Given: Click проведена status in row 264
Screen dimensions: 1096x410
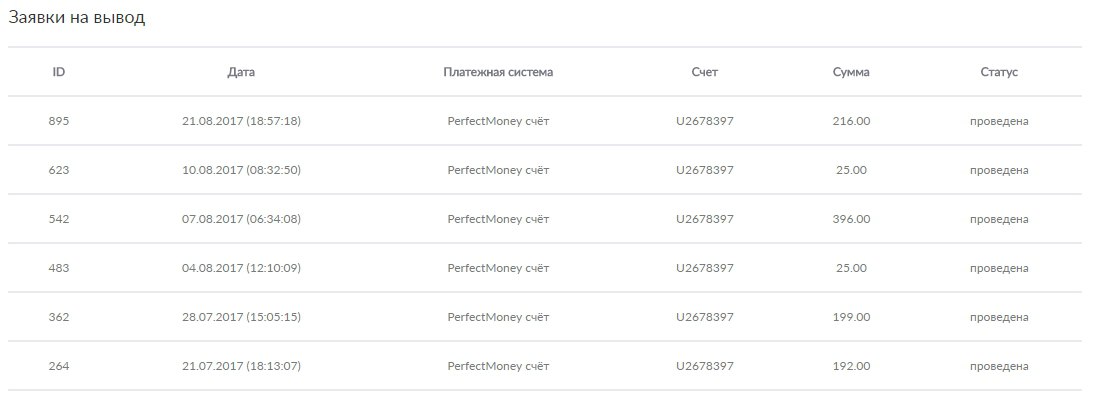Looking at the screenshot, I should [999, 366].
